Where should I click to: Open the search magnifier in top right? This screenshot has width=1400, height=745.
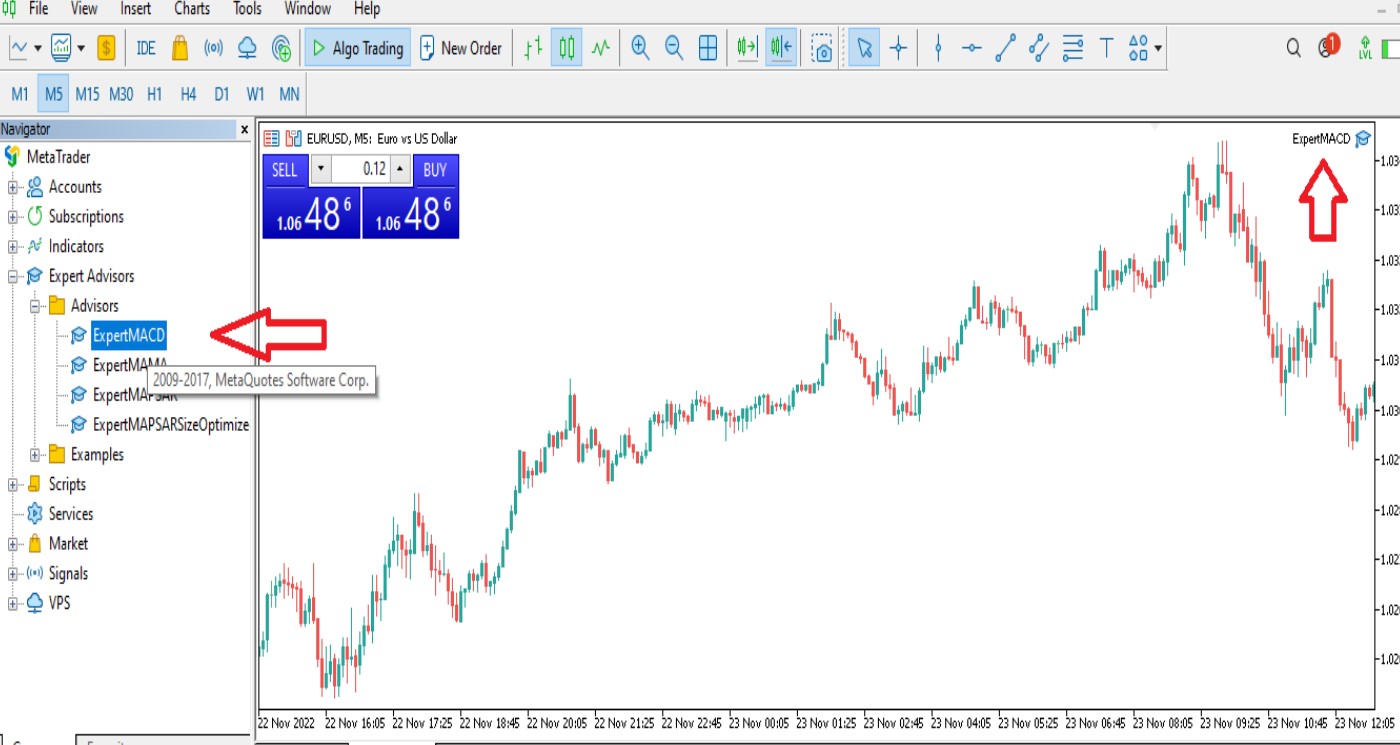(1294, 48)
